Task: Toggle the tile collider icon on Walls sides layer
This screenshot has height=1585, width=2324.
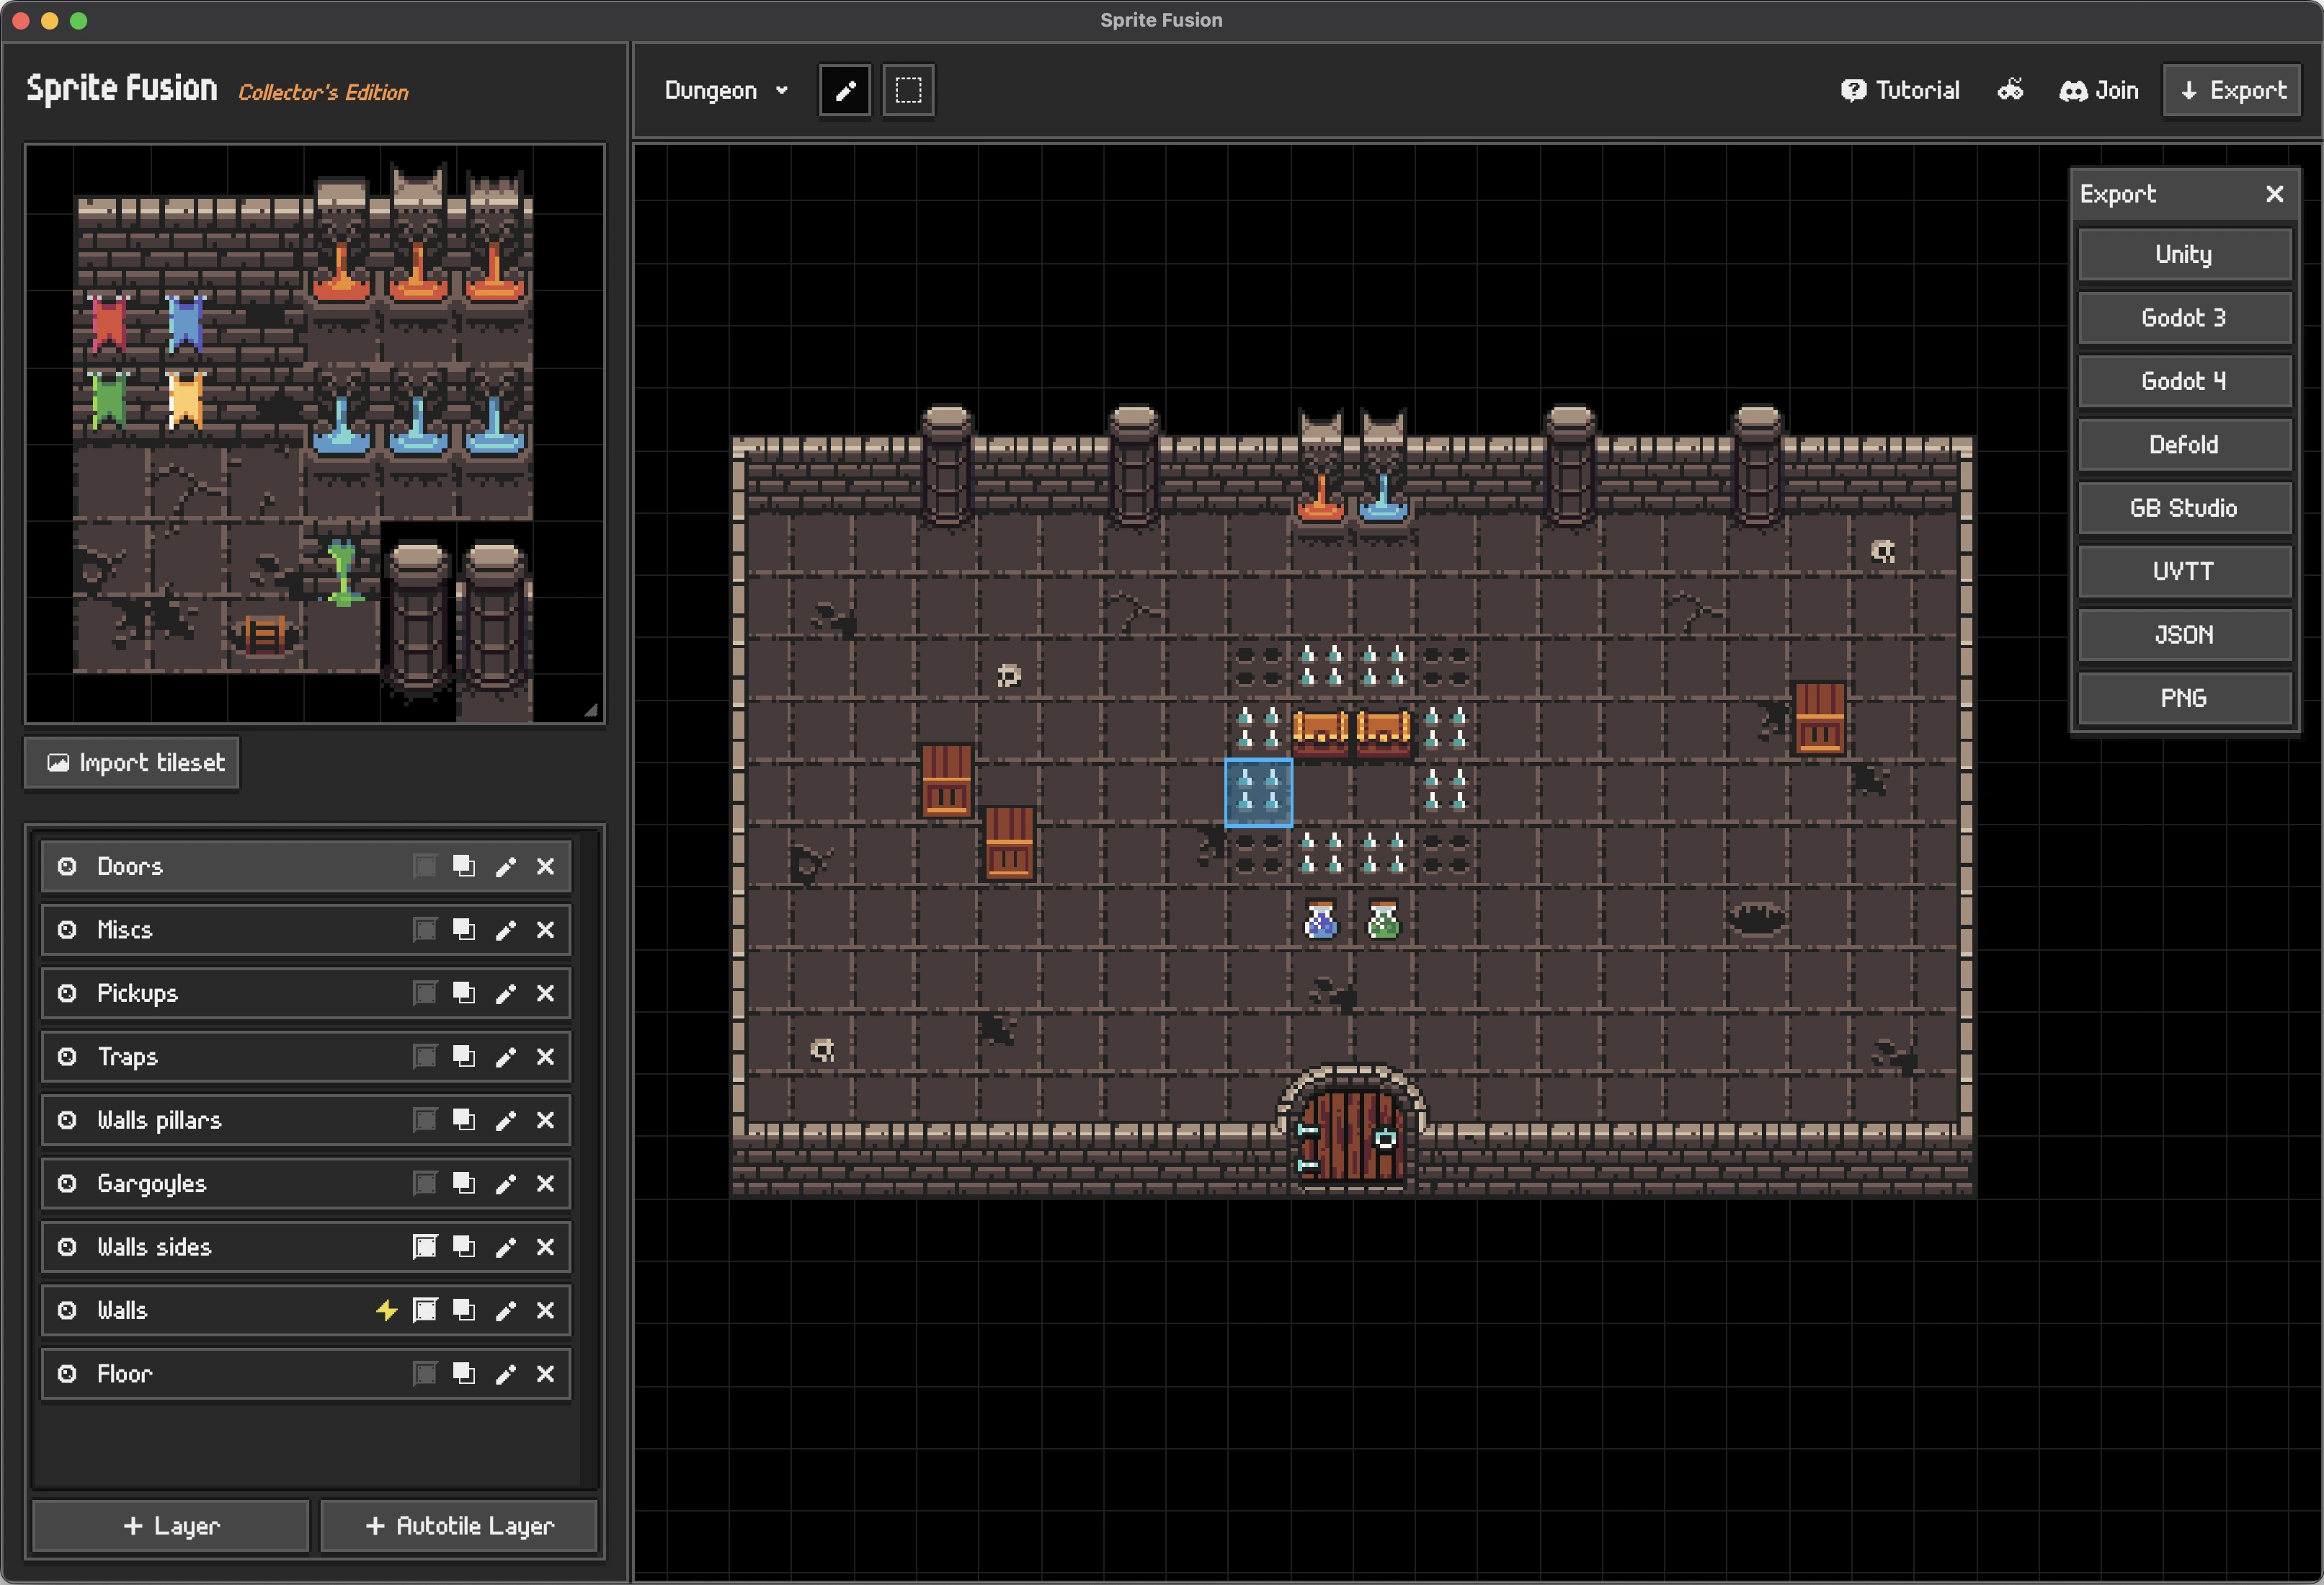Action: pos(425,1247)
